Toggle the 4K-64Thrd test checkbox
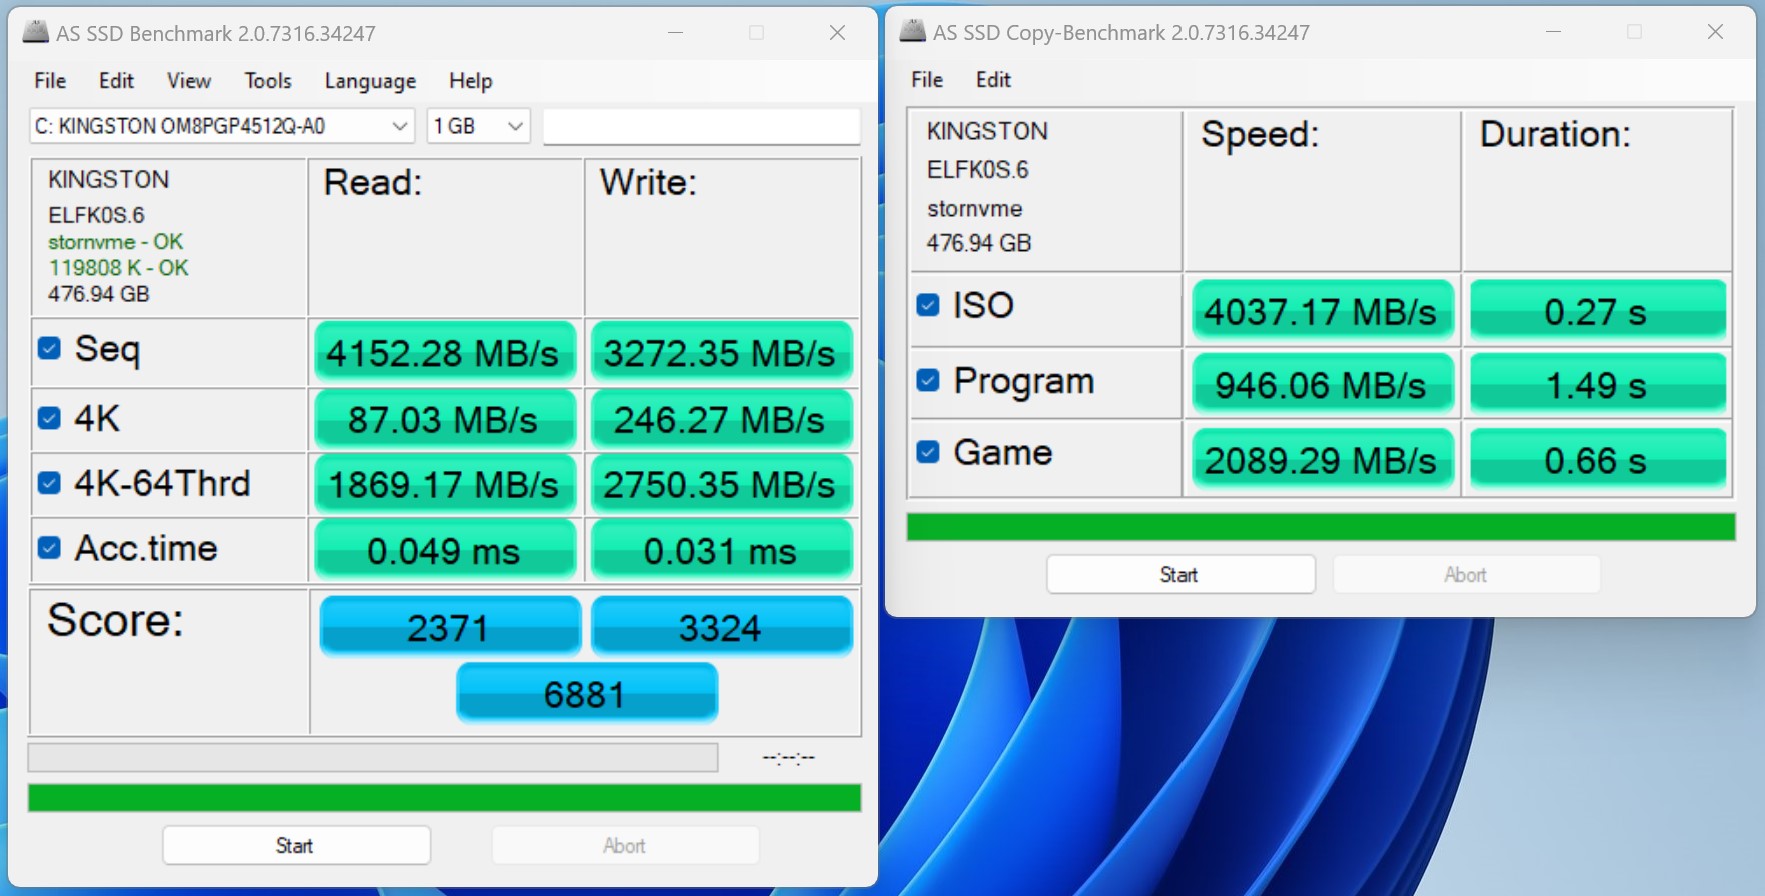The image size is (1765, 896). click(x=49, y=483)
